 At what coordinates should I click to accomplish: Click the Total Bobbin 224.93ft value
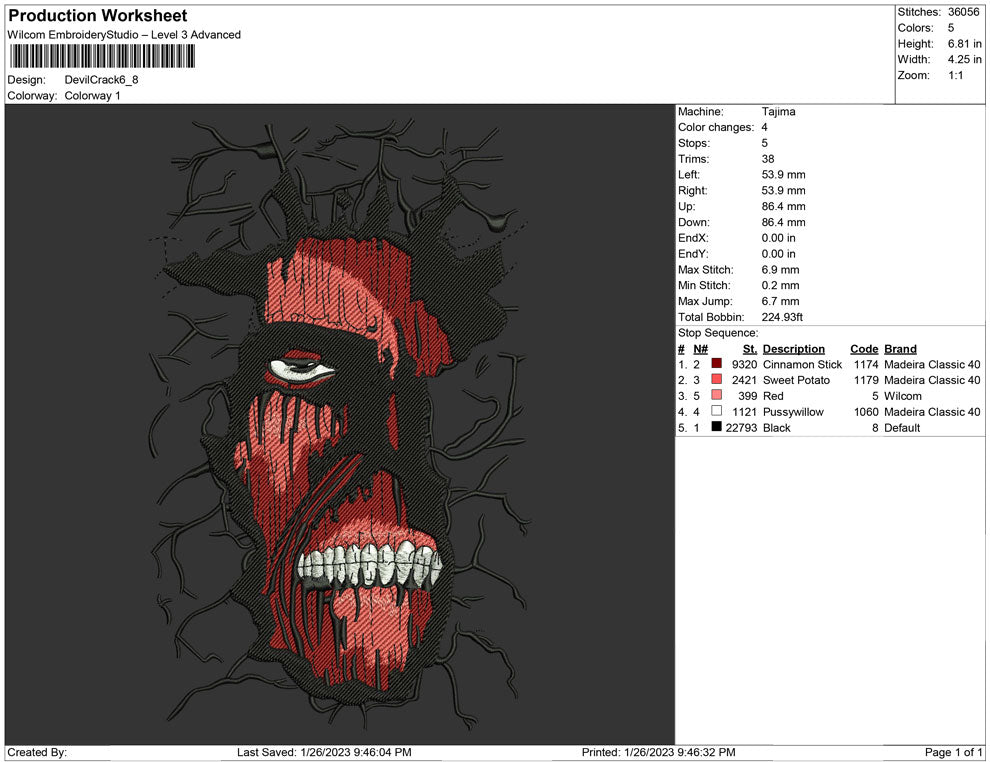click(782, 317)
